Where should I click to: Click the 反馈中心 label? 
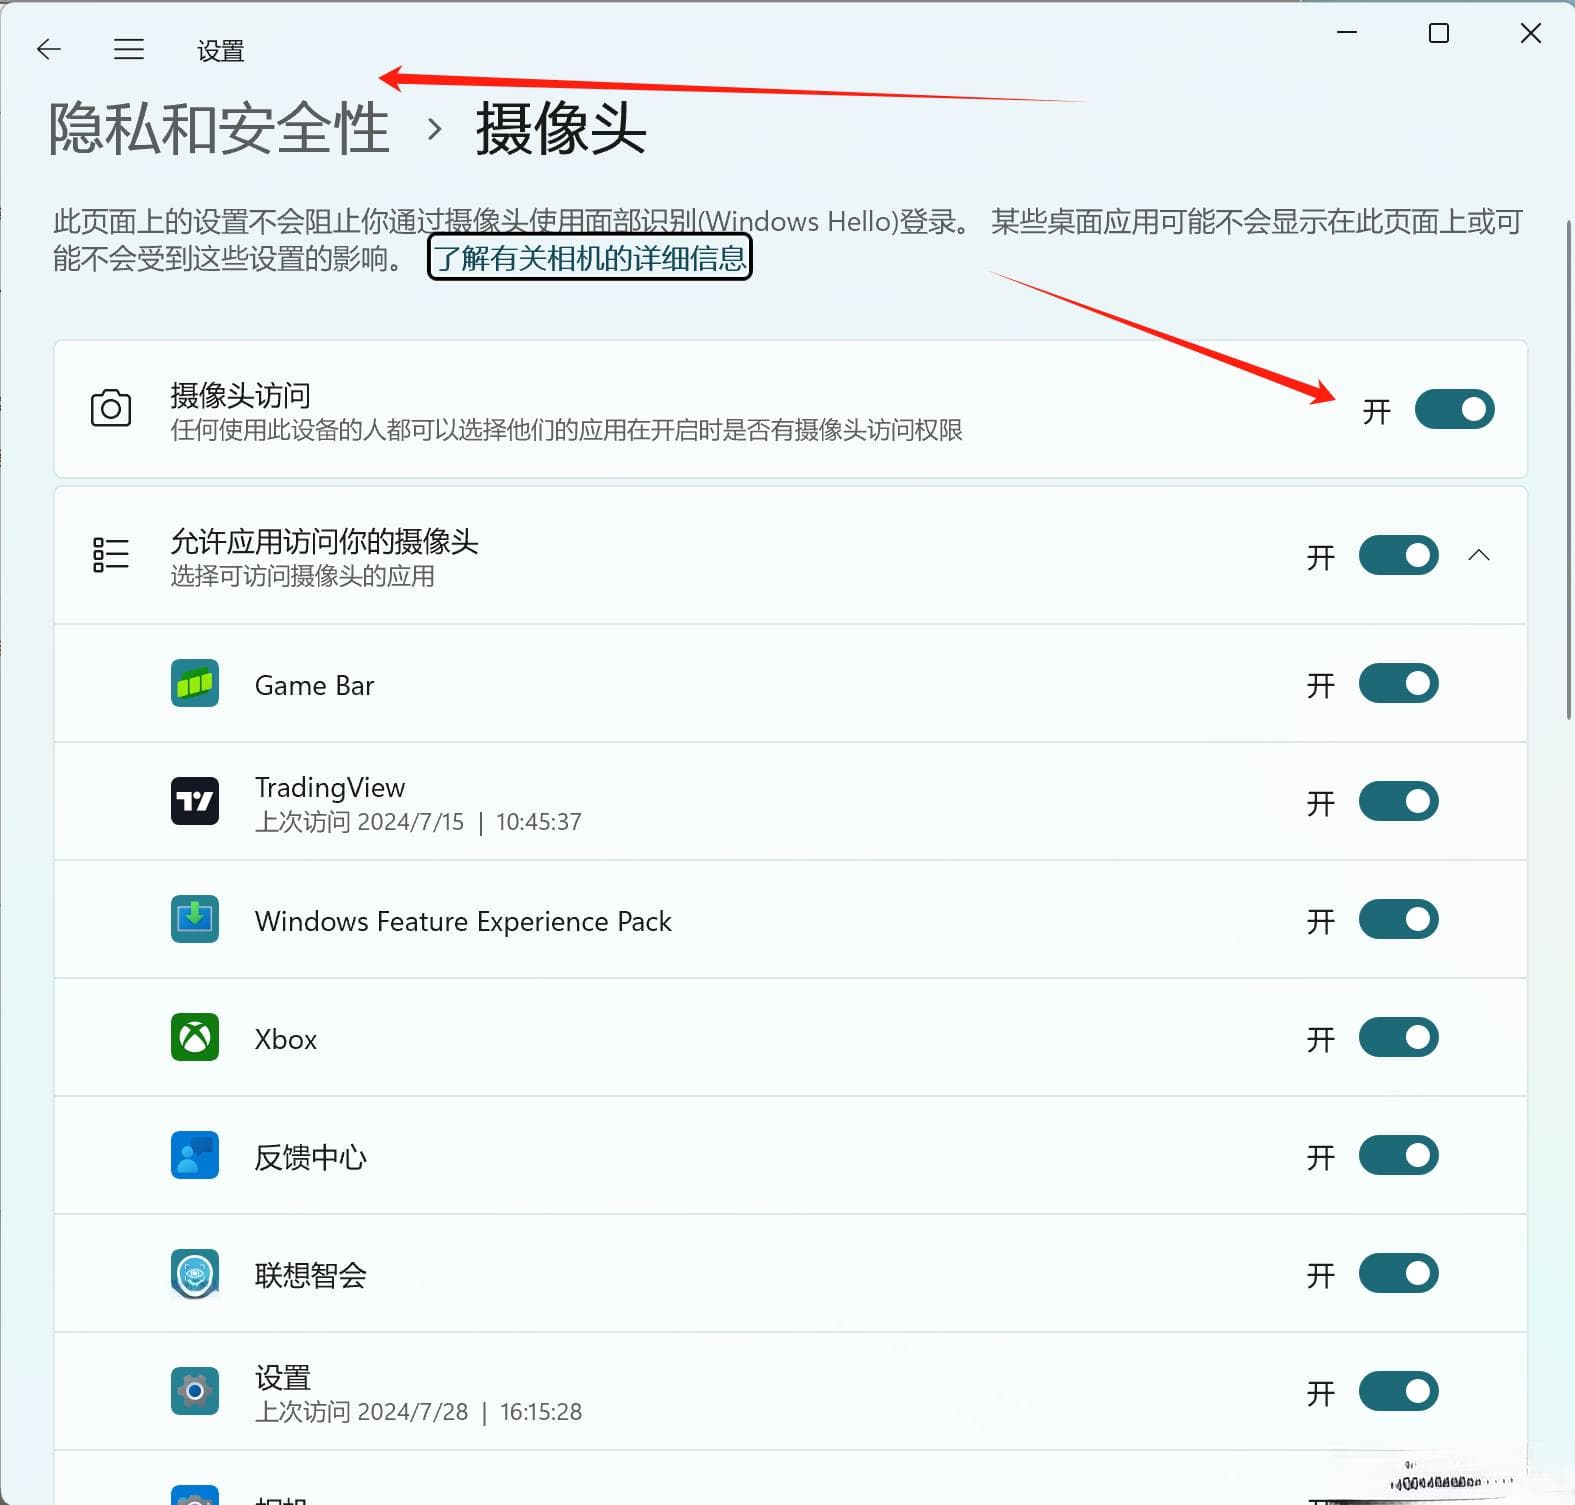311,1157
